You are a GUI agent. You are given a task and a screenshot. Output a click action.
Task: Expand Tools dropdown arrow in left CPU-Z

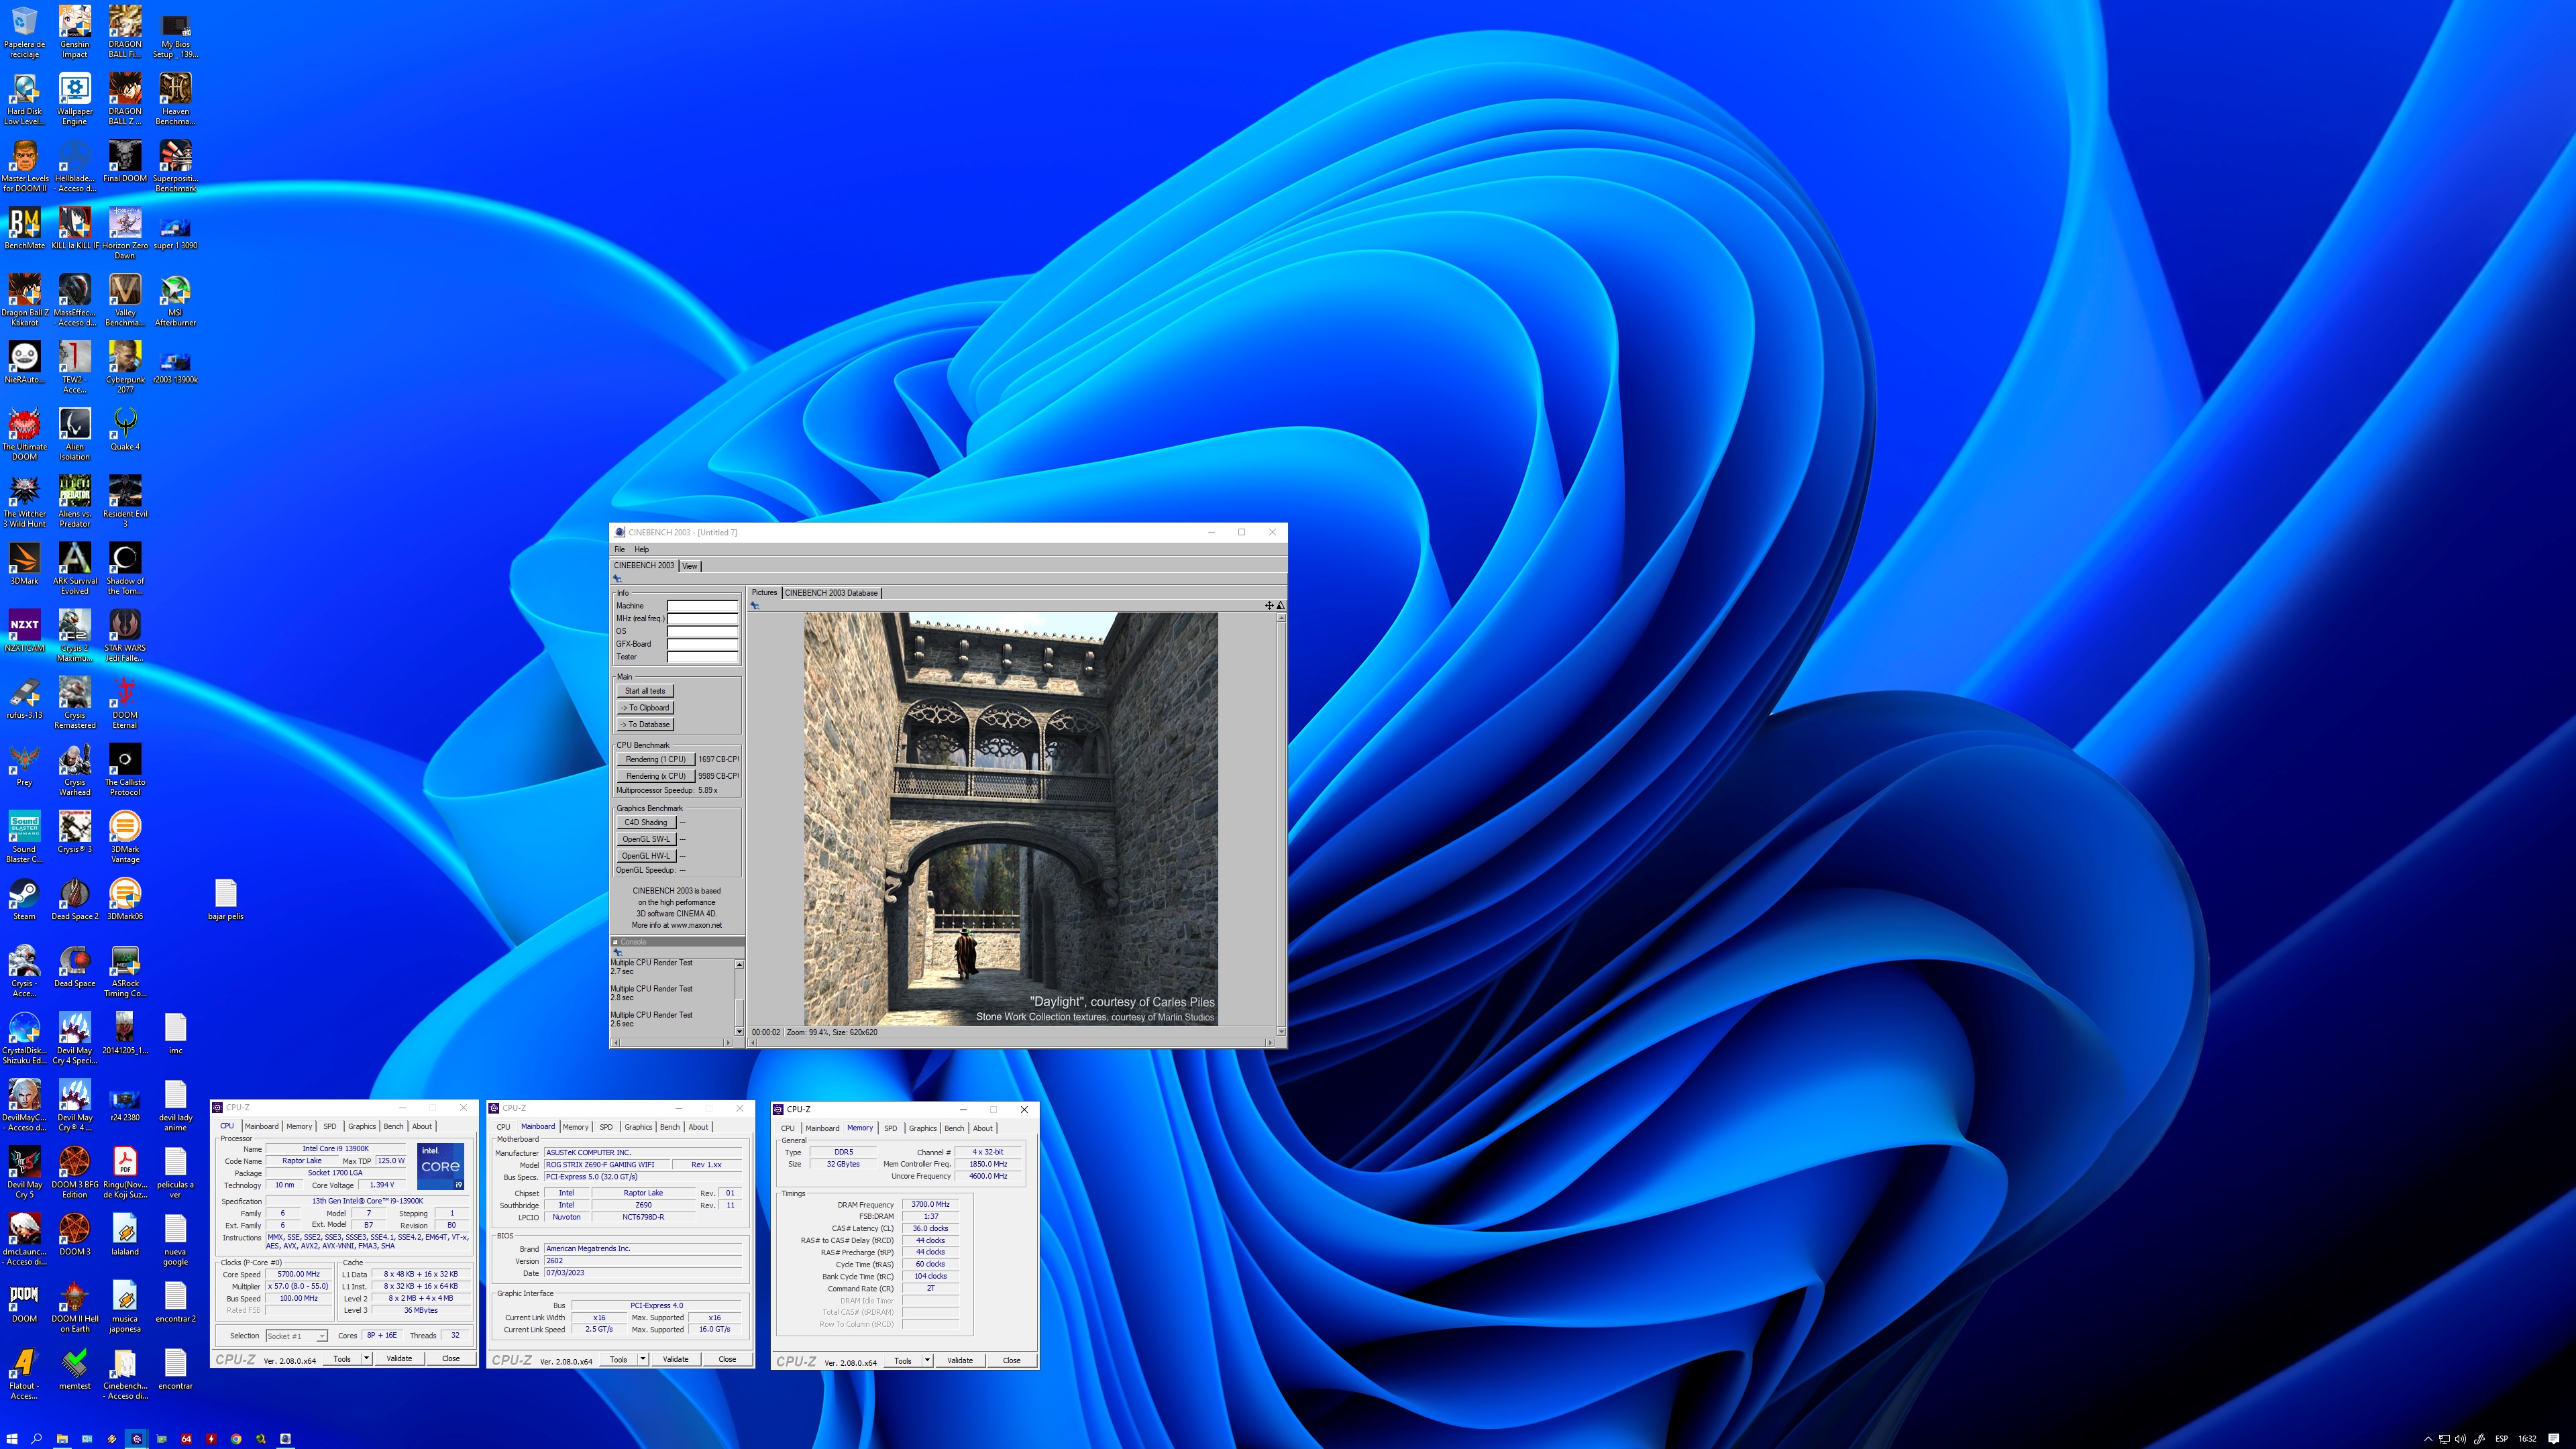pyautogui.click(x=367, y=1359)
